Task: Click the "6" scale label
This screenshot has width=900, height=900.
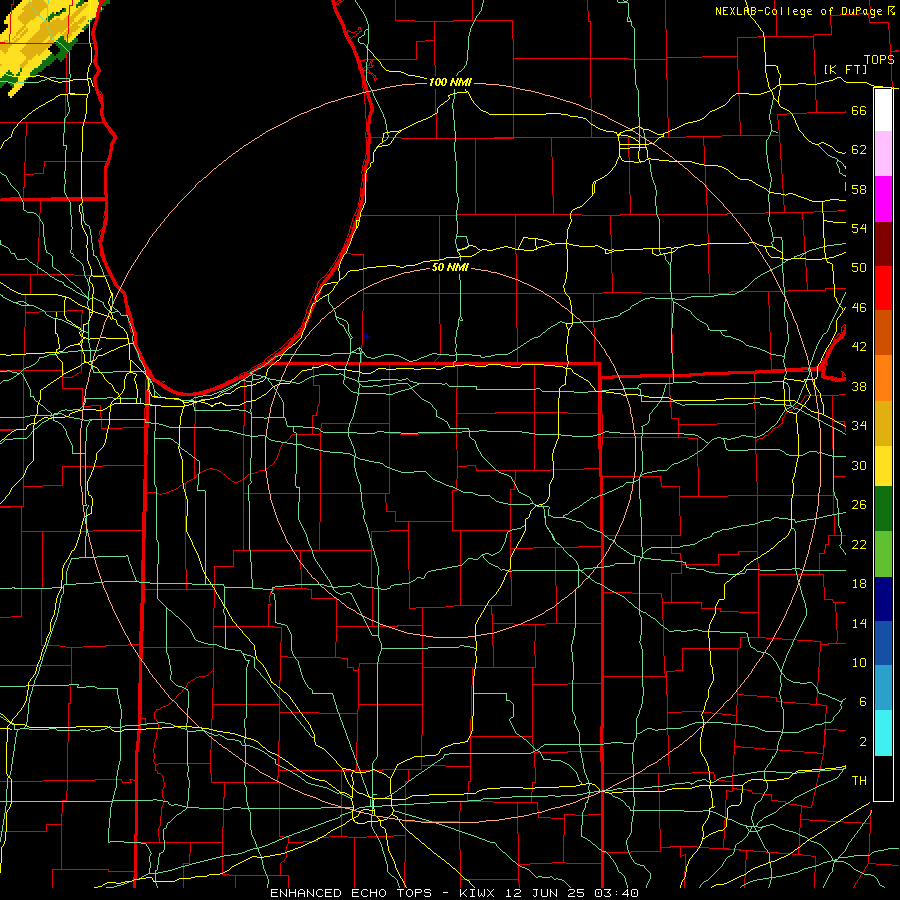Action: click(x=862, y=702)
